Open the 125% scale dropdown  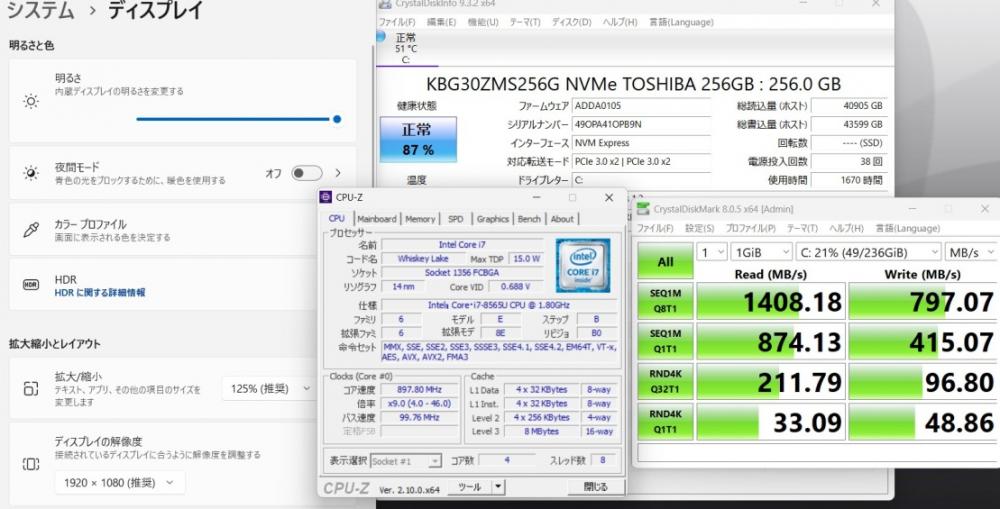coord(268,388)
